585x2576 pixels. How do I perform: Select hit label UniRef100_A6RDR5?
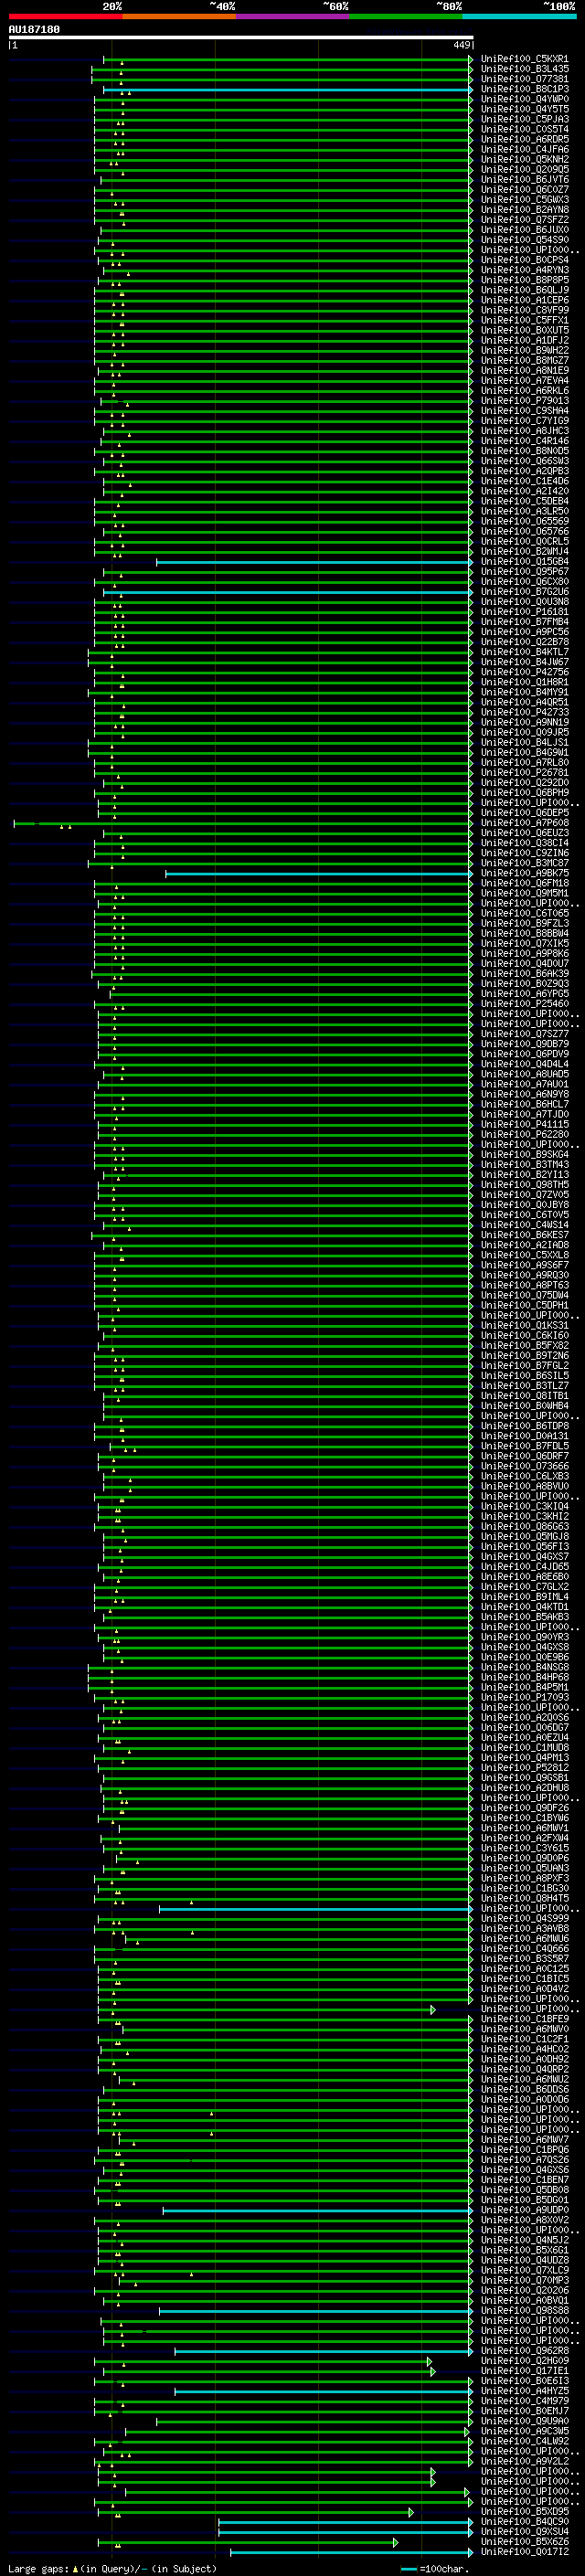(524, 139)
